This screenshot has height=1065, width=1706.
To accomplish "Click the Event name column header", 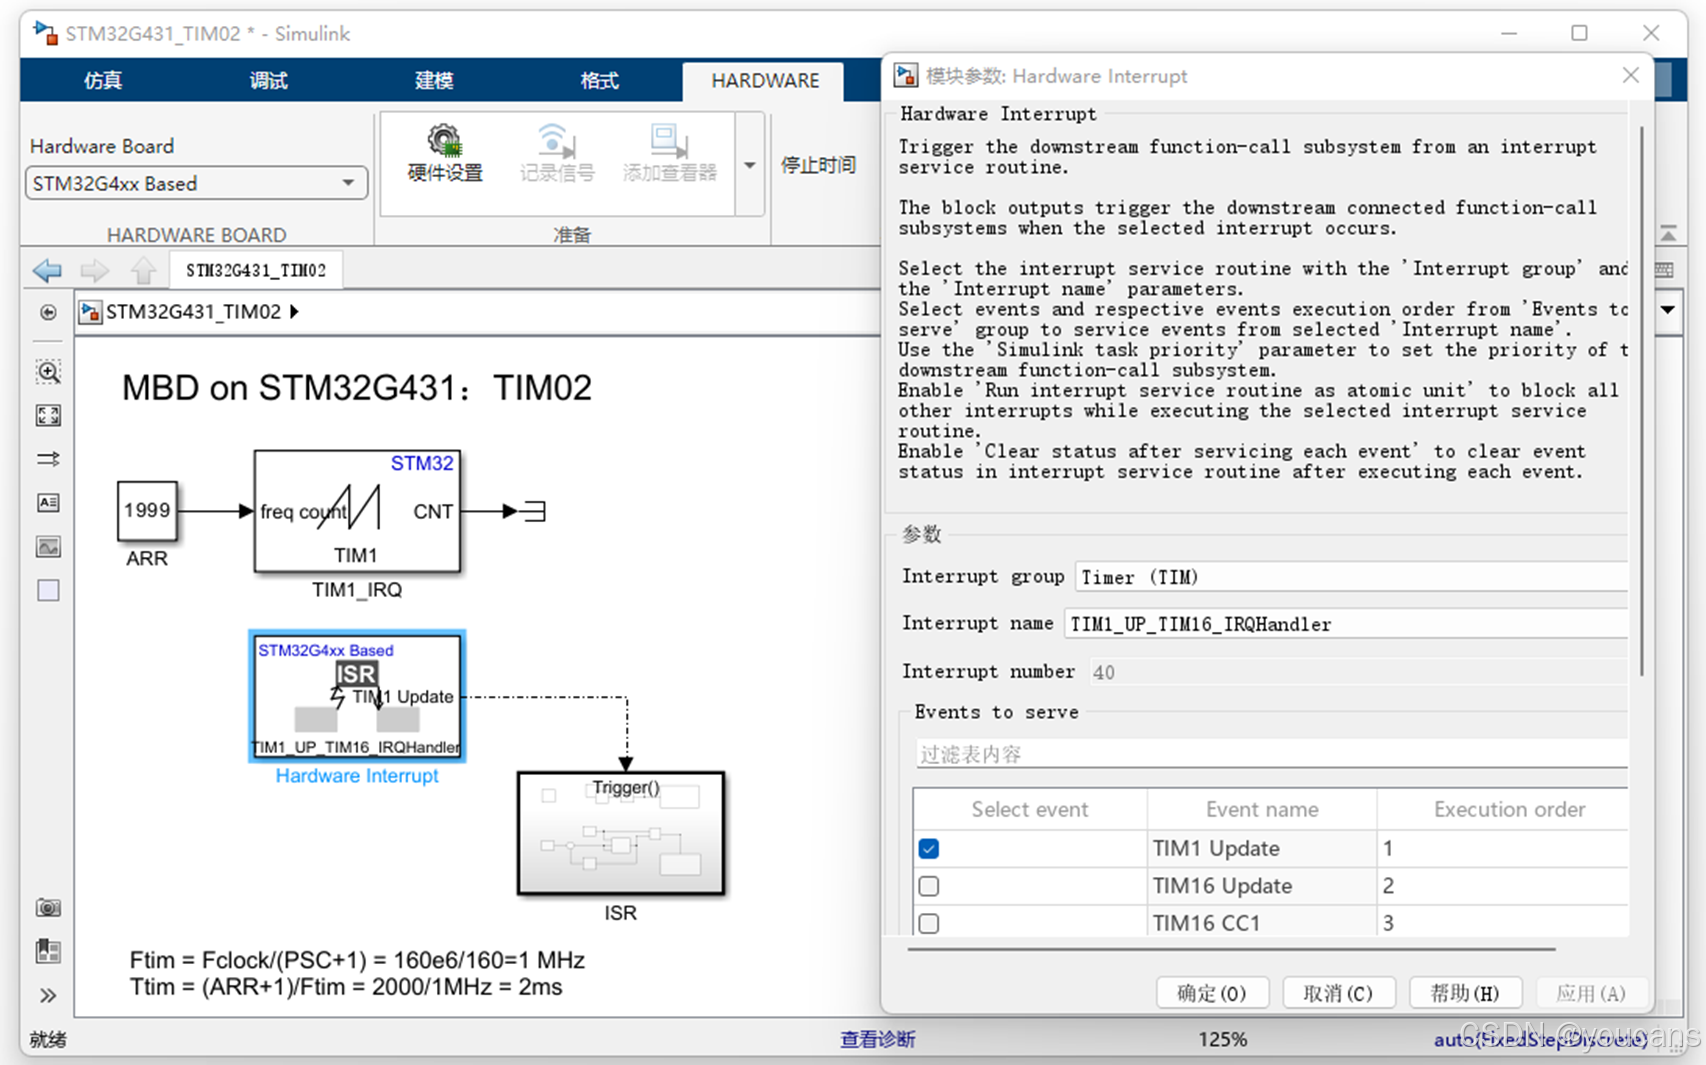I will coord(1262,810).
